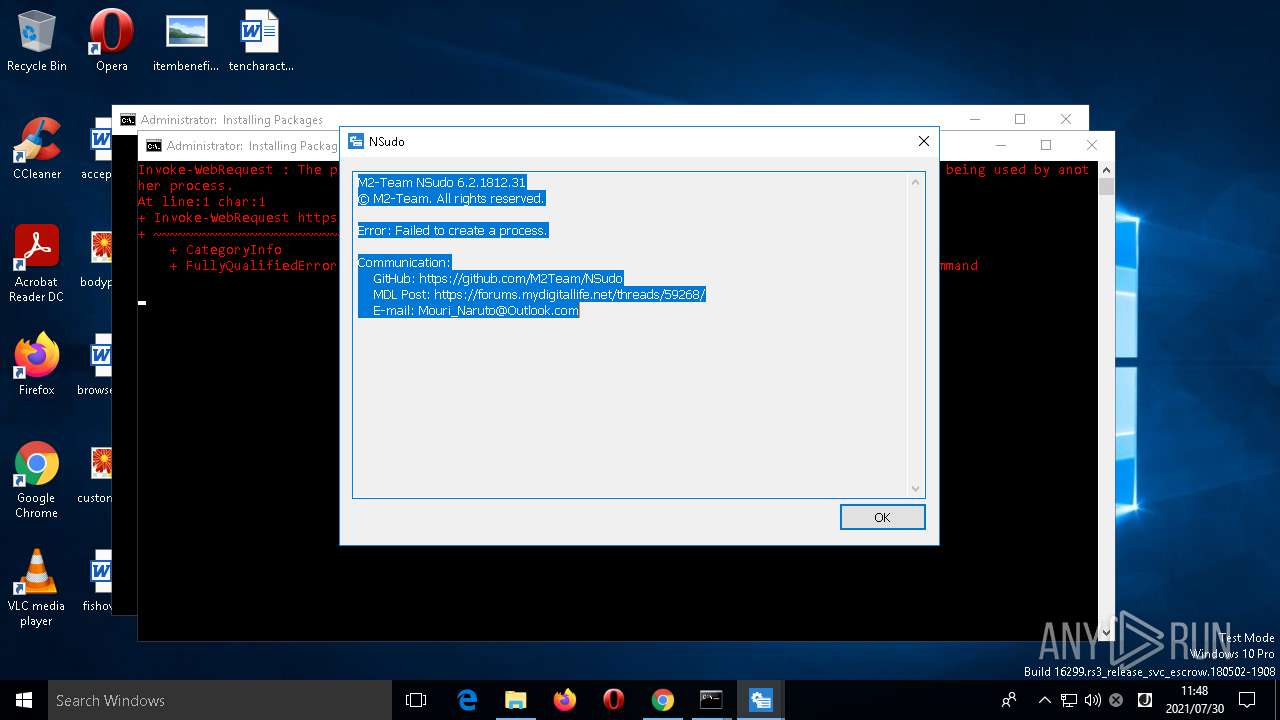Click the MDL Post forum URL line
Viewport: 1280px width, 720px height.
539,294
